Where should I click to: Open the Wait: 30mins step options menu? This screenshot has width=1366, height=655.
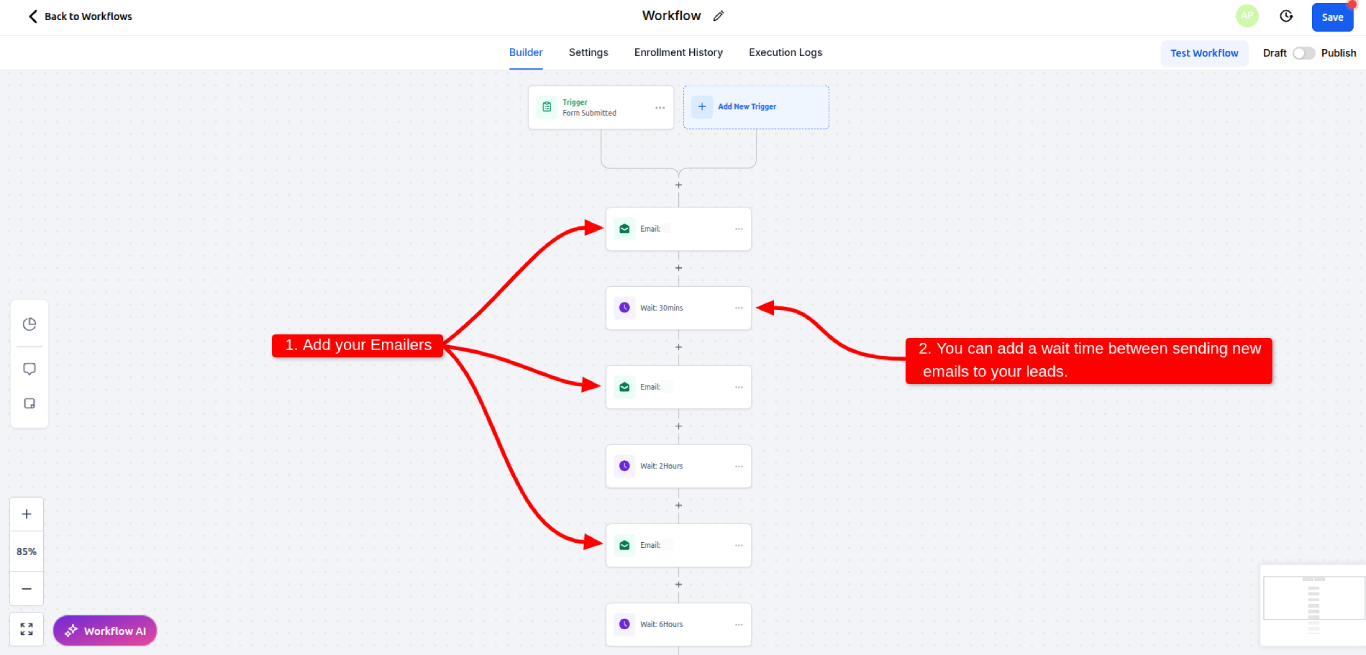[x=739, y=308]
